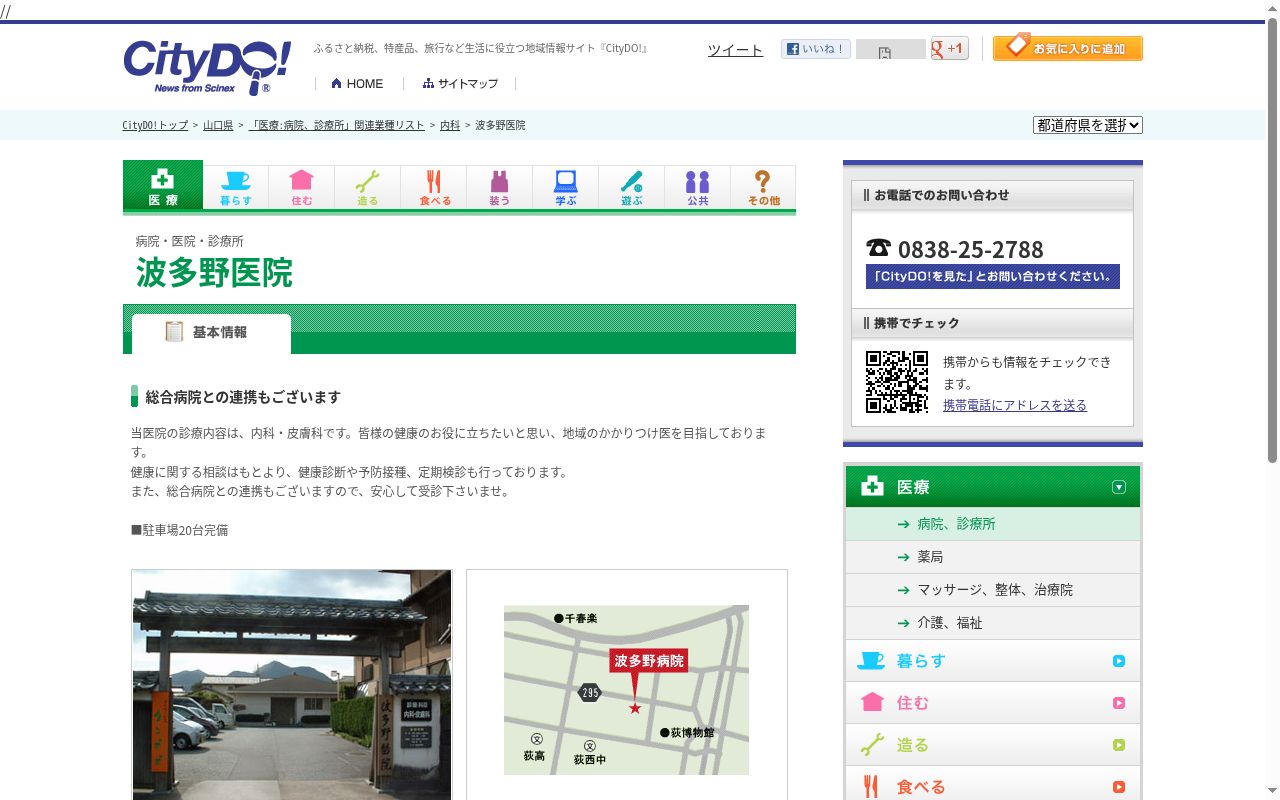This screenshot has height=800, width=1280.
Task: Click the CityDO! logo
Action: 207,67
